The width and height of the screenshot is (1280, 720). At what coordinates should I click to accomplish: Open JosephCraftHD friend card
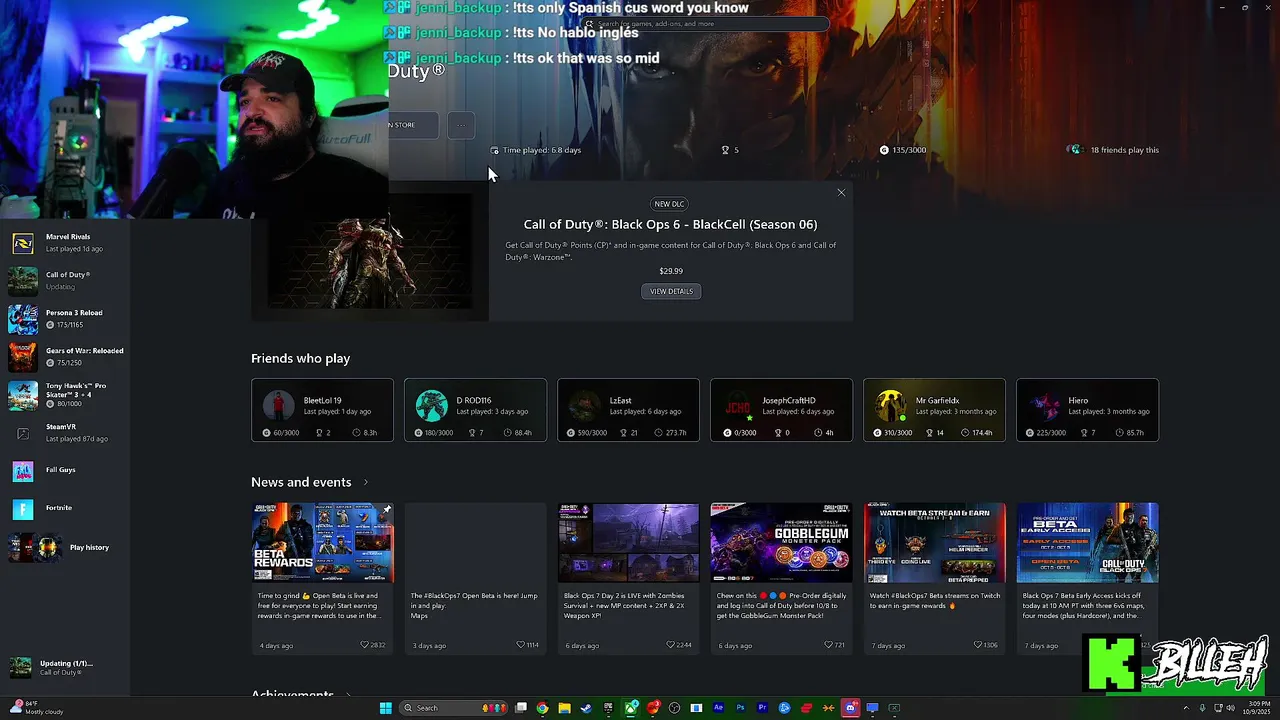pos(781,410)
